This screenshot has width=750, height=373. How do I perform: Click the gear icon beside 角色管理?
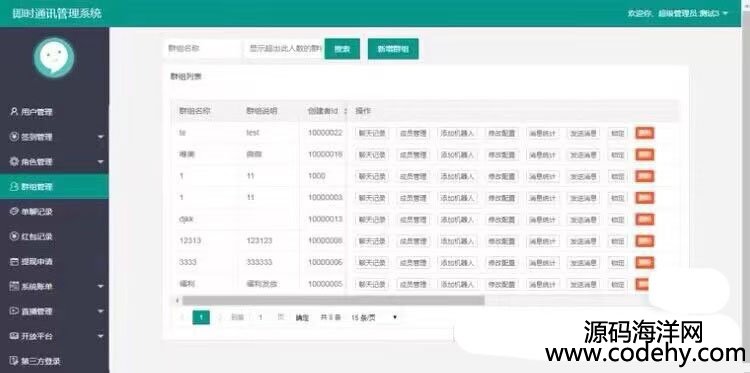click(x=14, y=162)
